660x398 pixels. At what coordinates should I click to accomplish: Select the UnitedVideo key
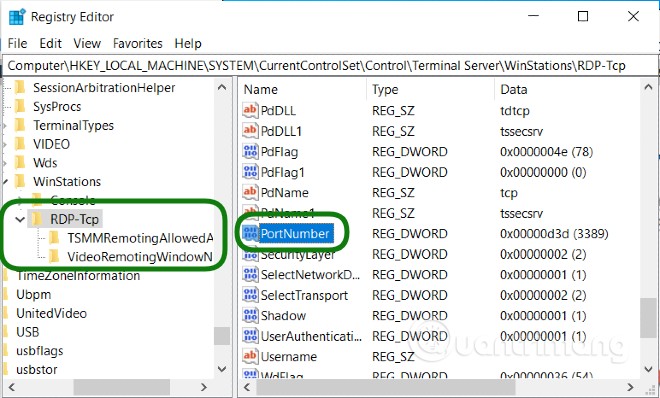pos(51,313)
